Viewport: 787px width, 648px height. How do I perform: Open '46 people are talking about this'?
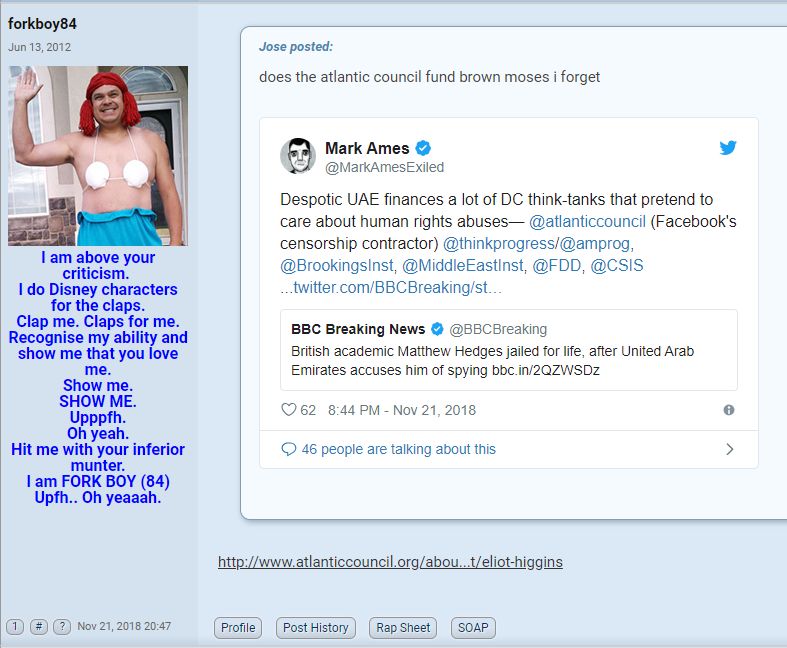click(399, 449)
